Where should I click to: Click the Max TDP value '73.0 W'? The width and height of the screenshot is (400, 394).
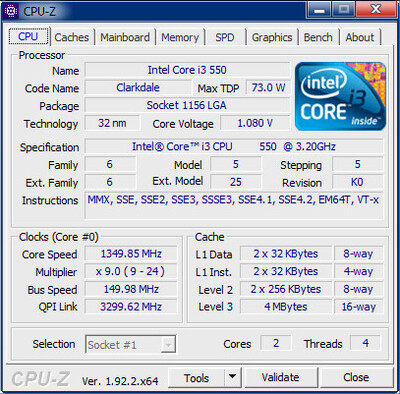(268, 88)
